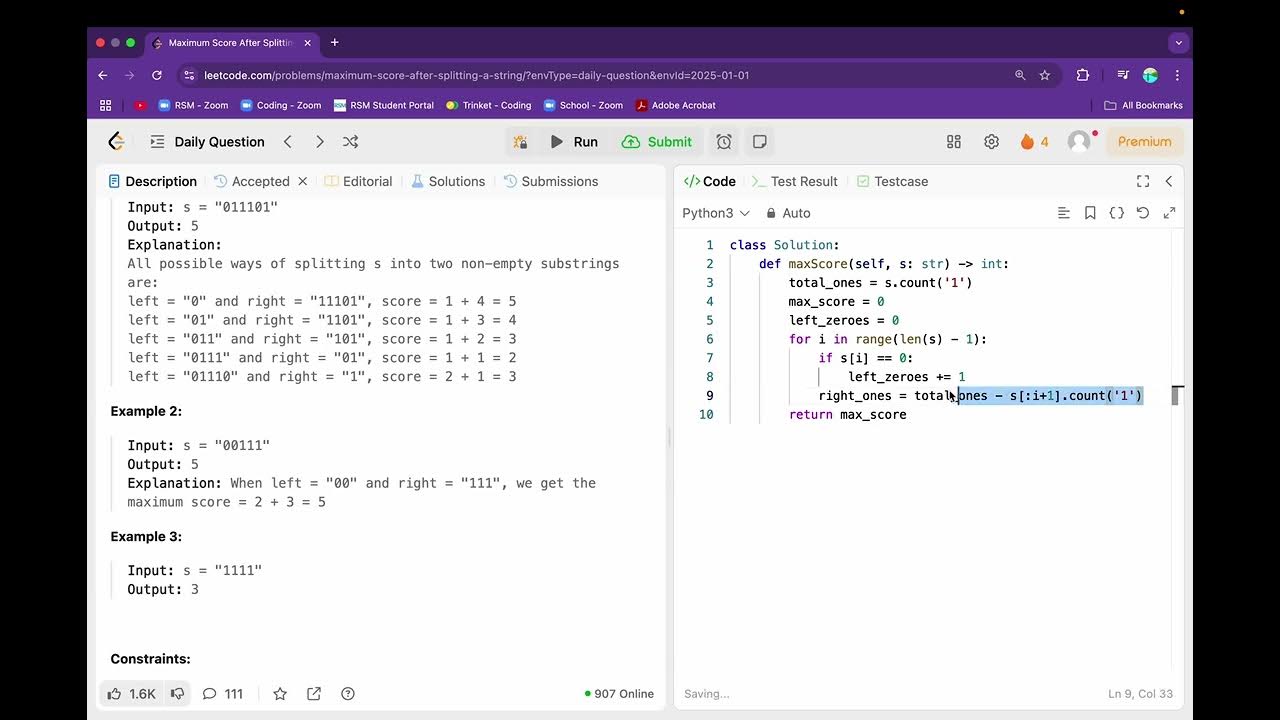This screenshot has height=720, width=1280.
Task: Open the 111 comments
Action: coord(222,693)
